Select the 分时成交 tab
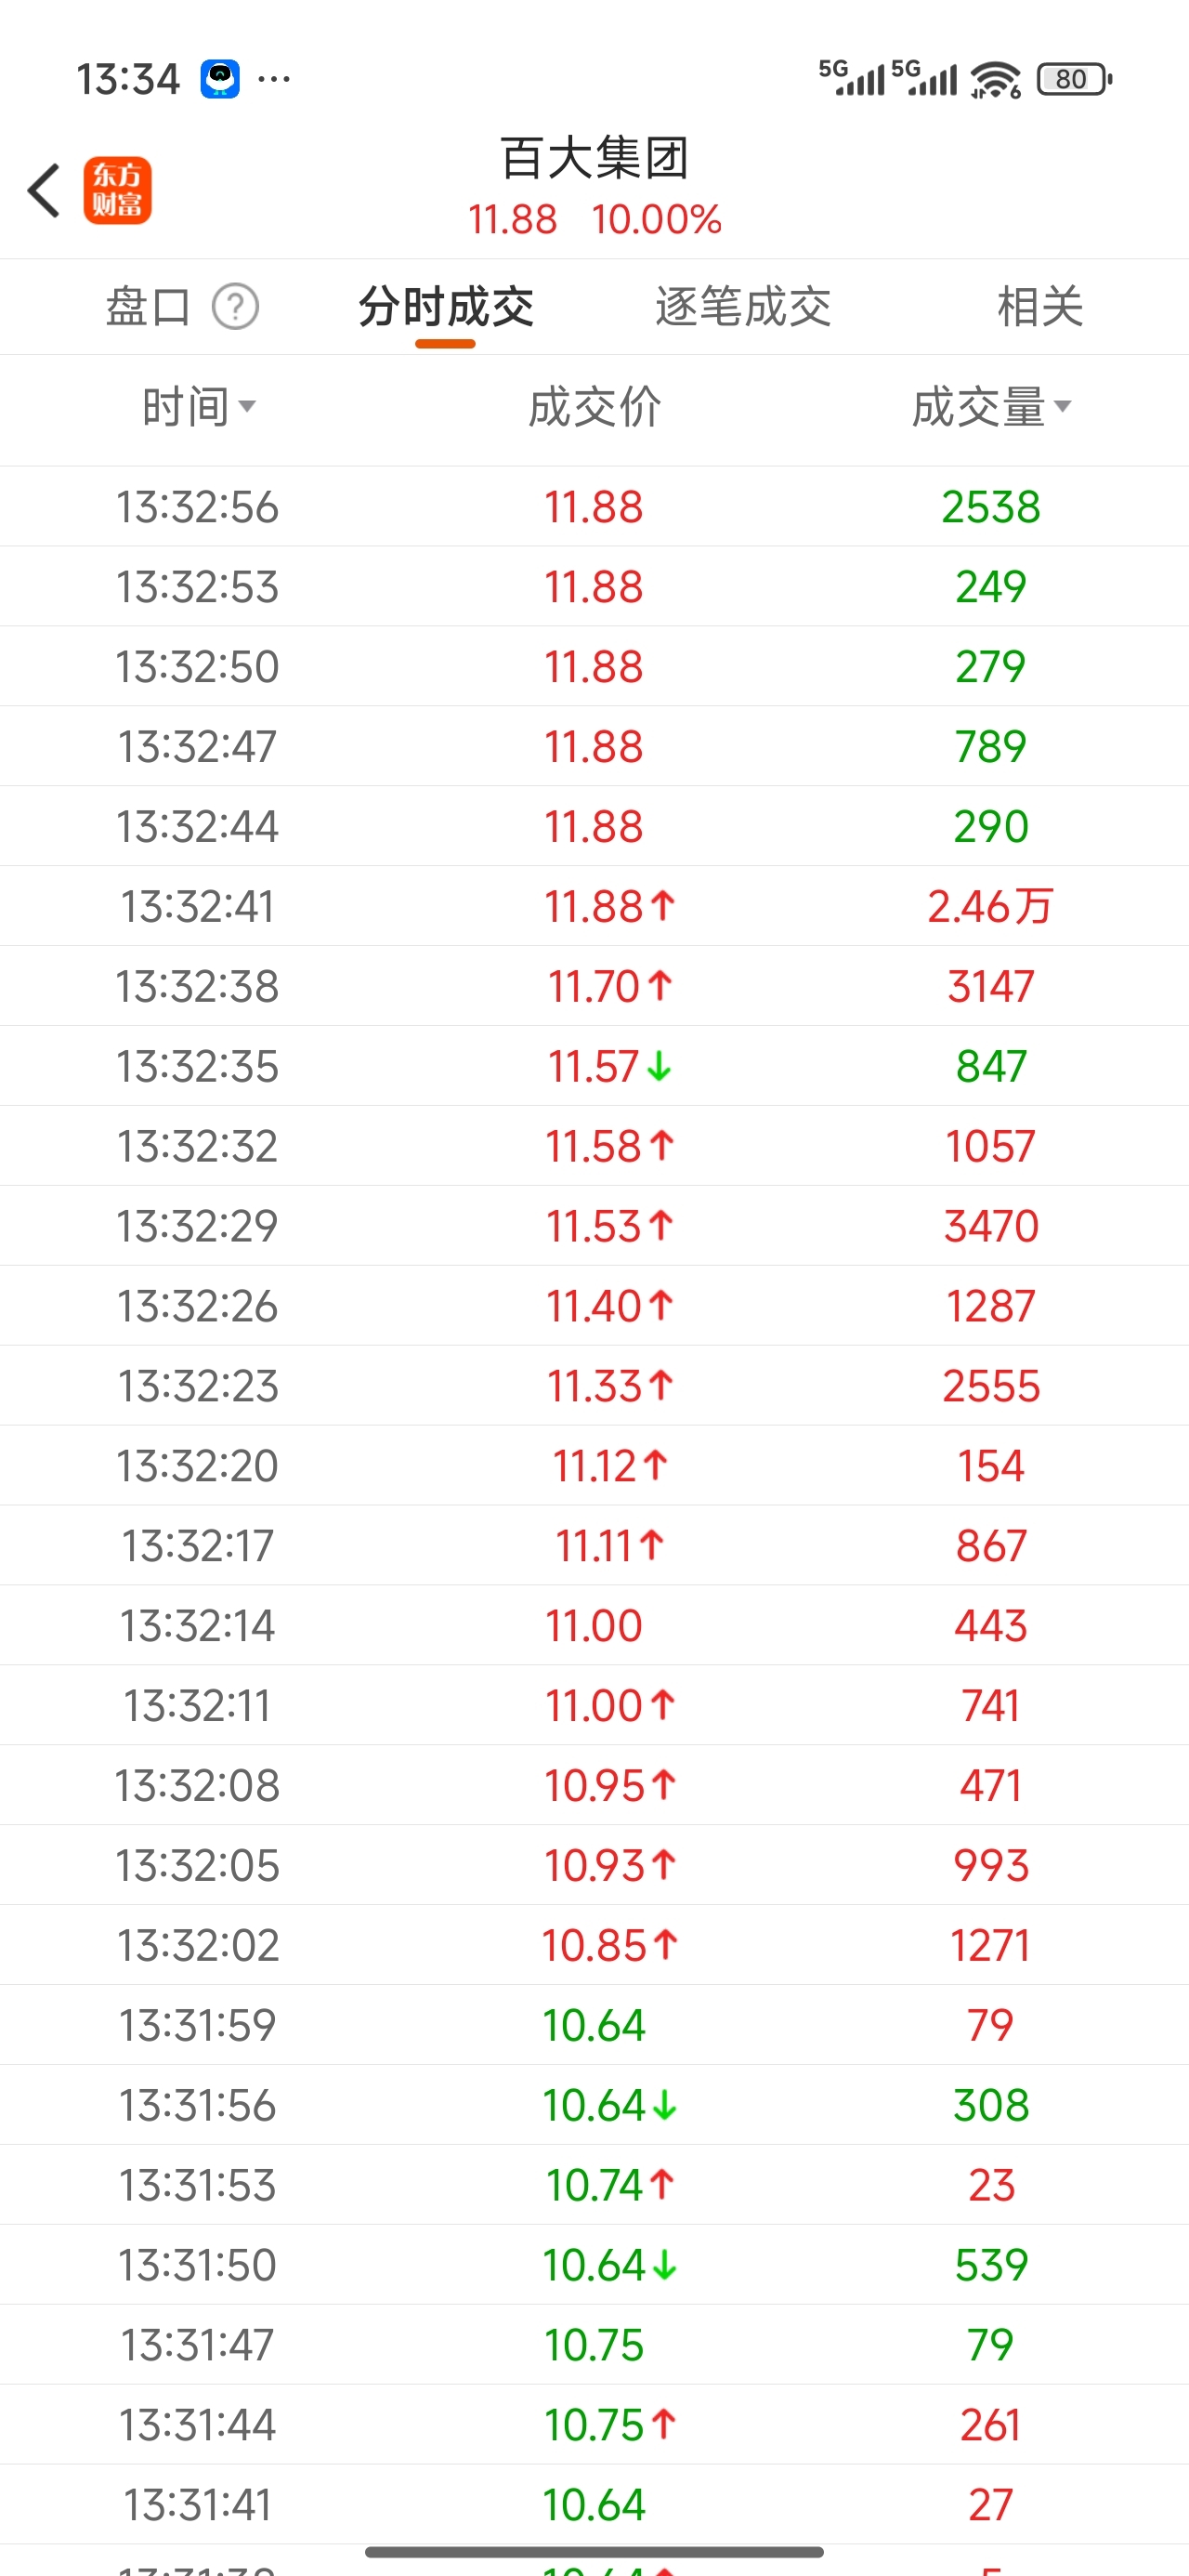 tap(446, 307)
